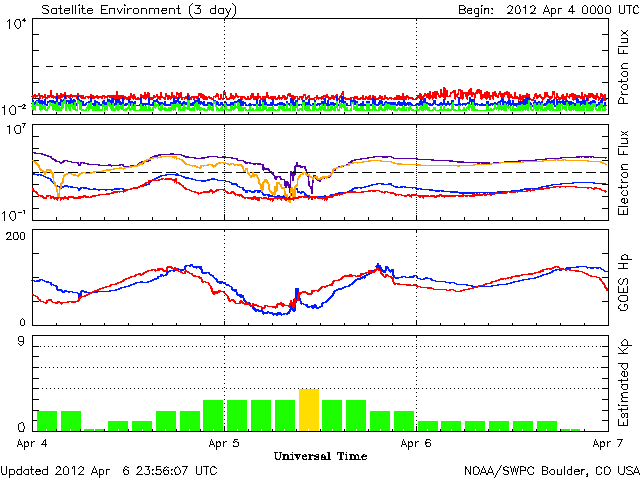640x480 pixels.
Task: Click the 'Apr 7' date label
Action: point(608,443)
